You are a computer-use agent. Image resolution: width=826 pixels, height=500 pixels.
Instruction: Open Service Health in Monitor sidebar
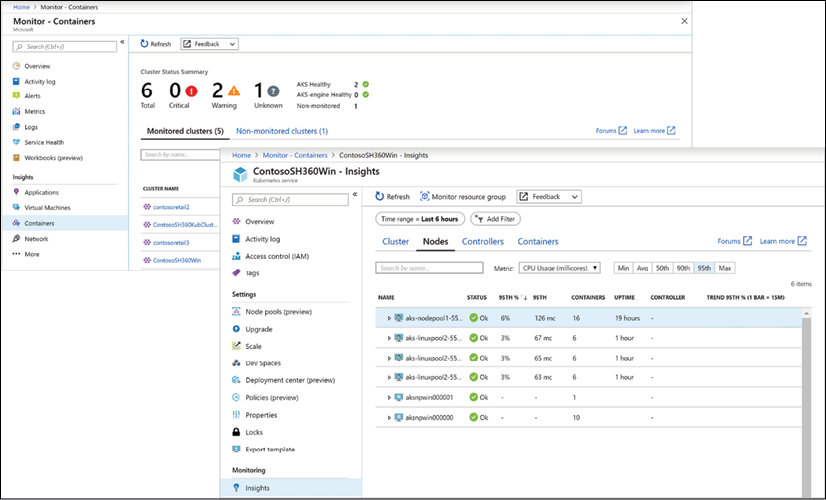click(x=44, y=142)
